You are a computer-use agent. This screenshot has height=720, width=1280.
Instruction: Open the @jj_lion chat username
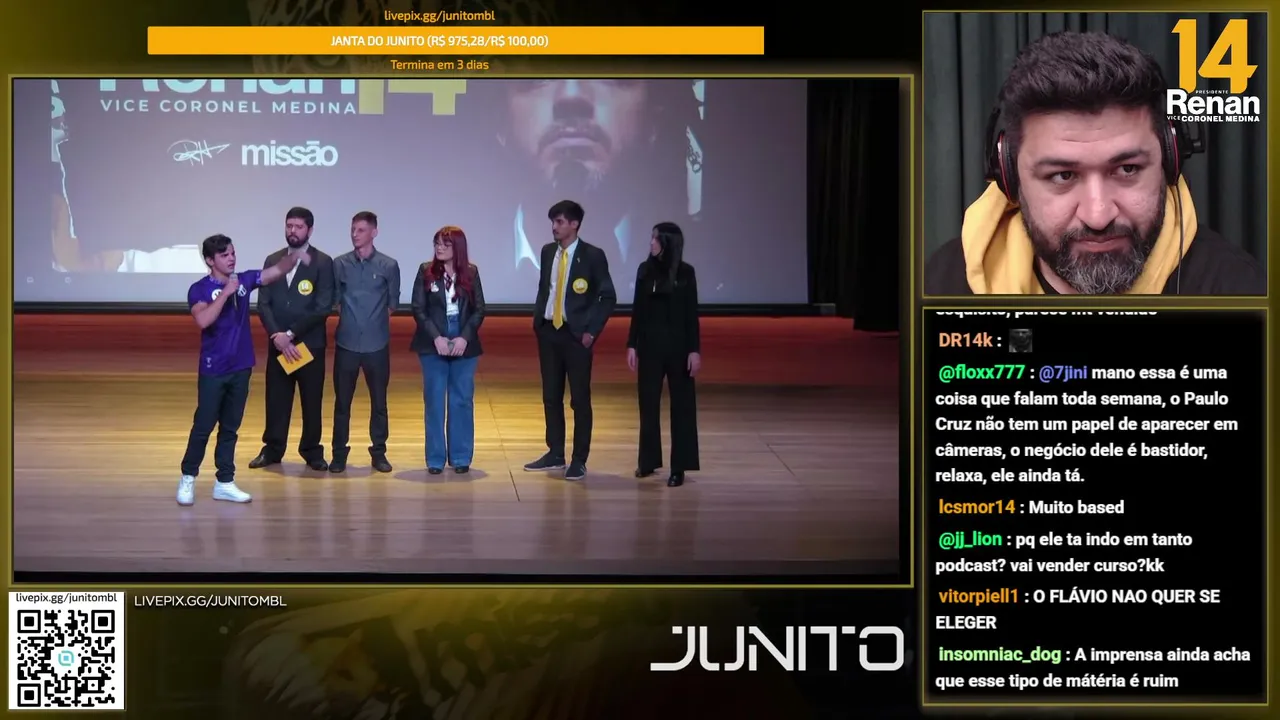tap(970, 540)
